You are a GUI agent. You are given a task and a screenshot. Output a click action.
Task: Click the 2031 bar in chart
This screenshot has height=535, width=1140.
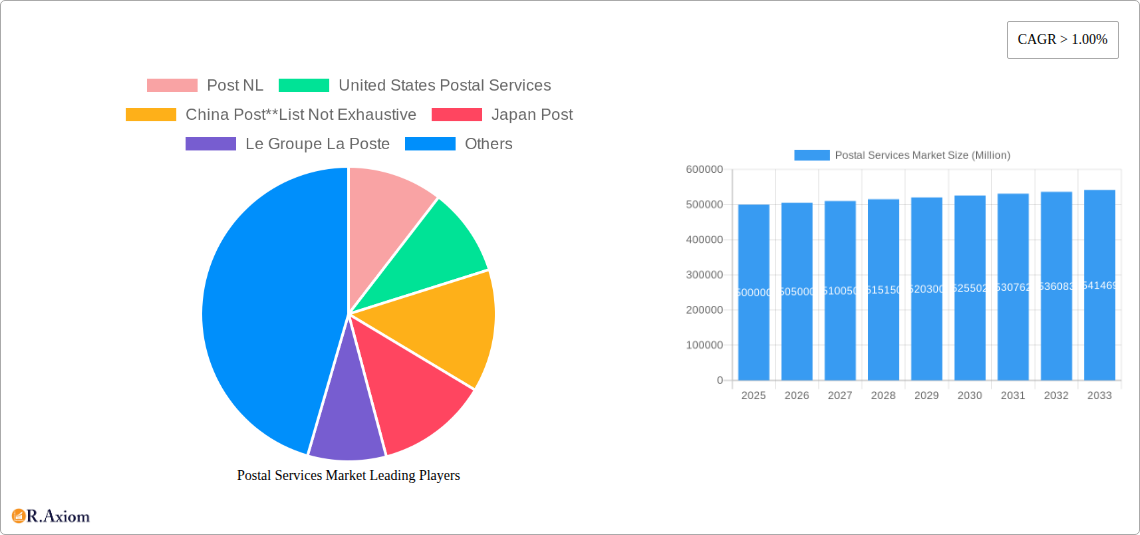(1013, 287)
